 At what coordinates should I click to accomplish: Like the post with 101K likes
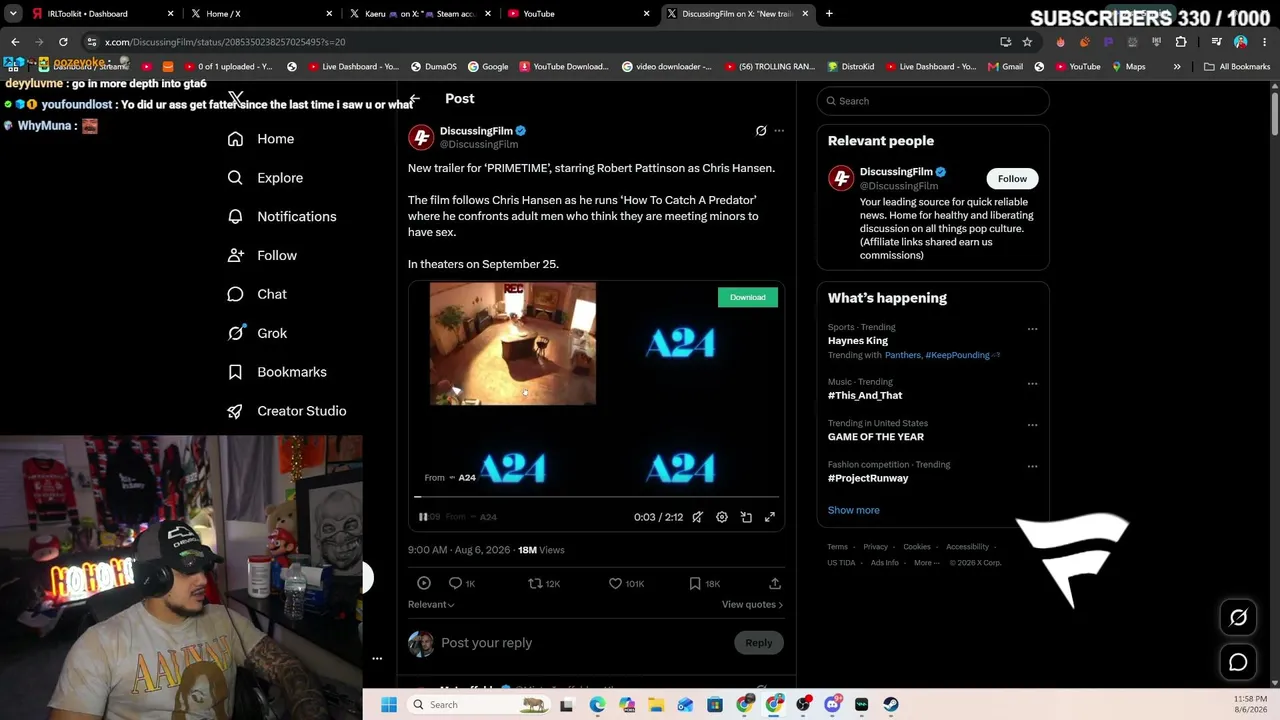[627, 583]
